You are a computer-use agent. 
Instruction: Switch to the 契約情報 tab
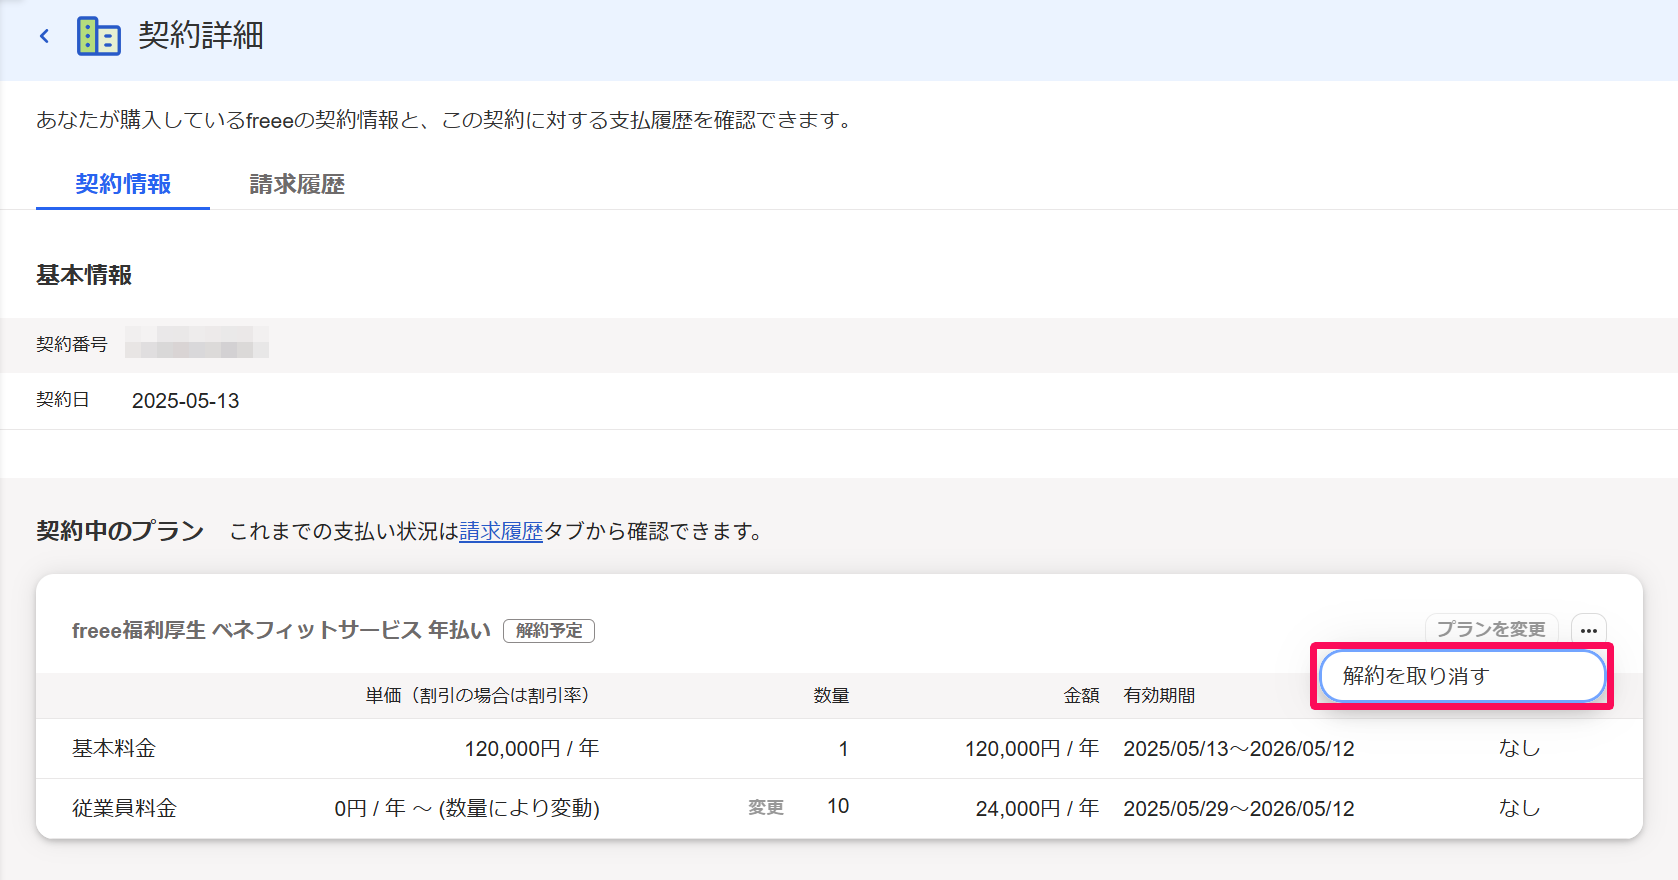pos(123,184)
